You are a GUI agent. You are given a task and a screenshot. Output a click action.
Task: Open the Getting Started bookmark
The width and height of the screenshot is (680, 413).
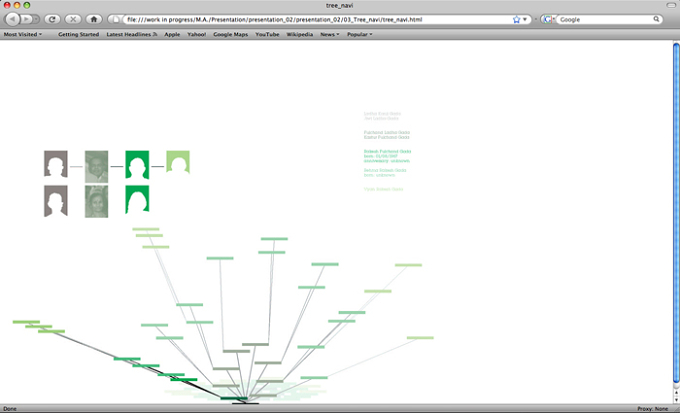click(x=78, y=34)
